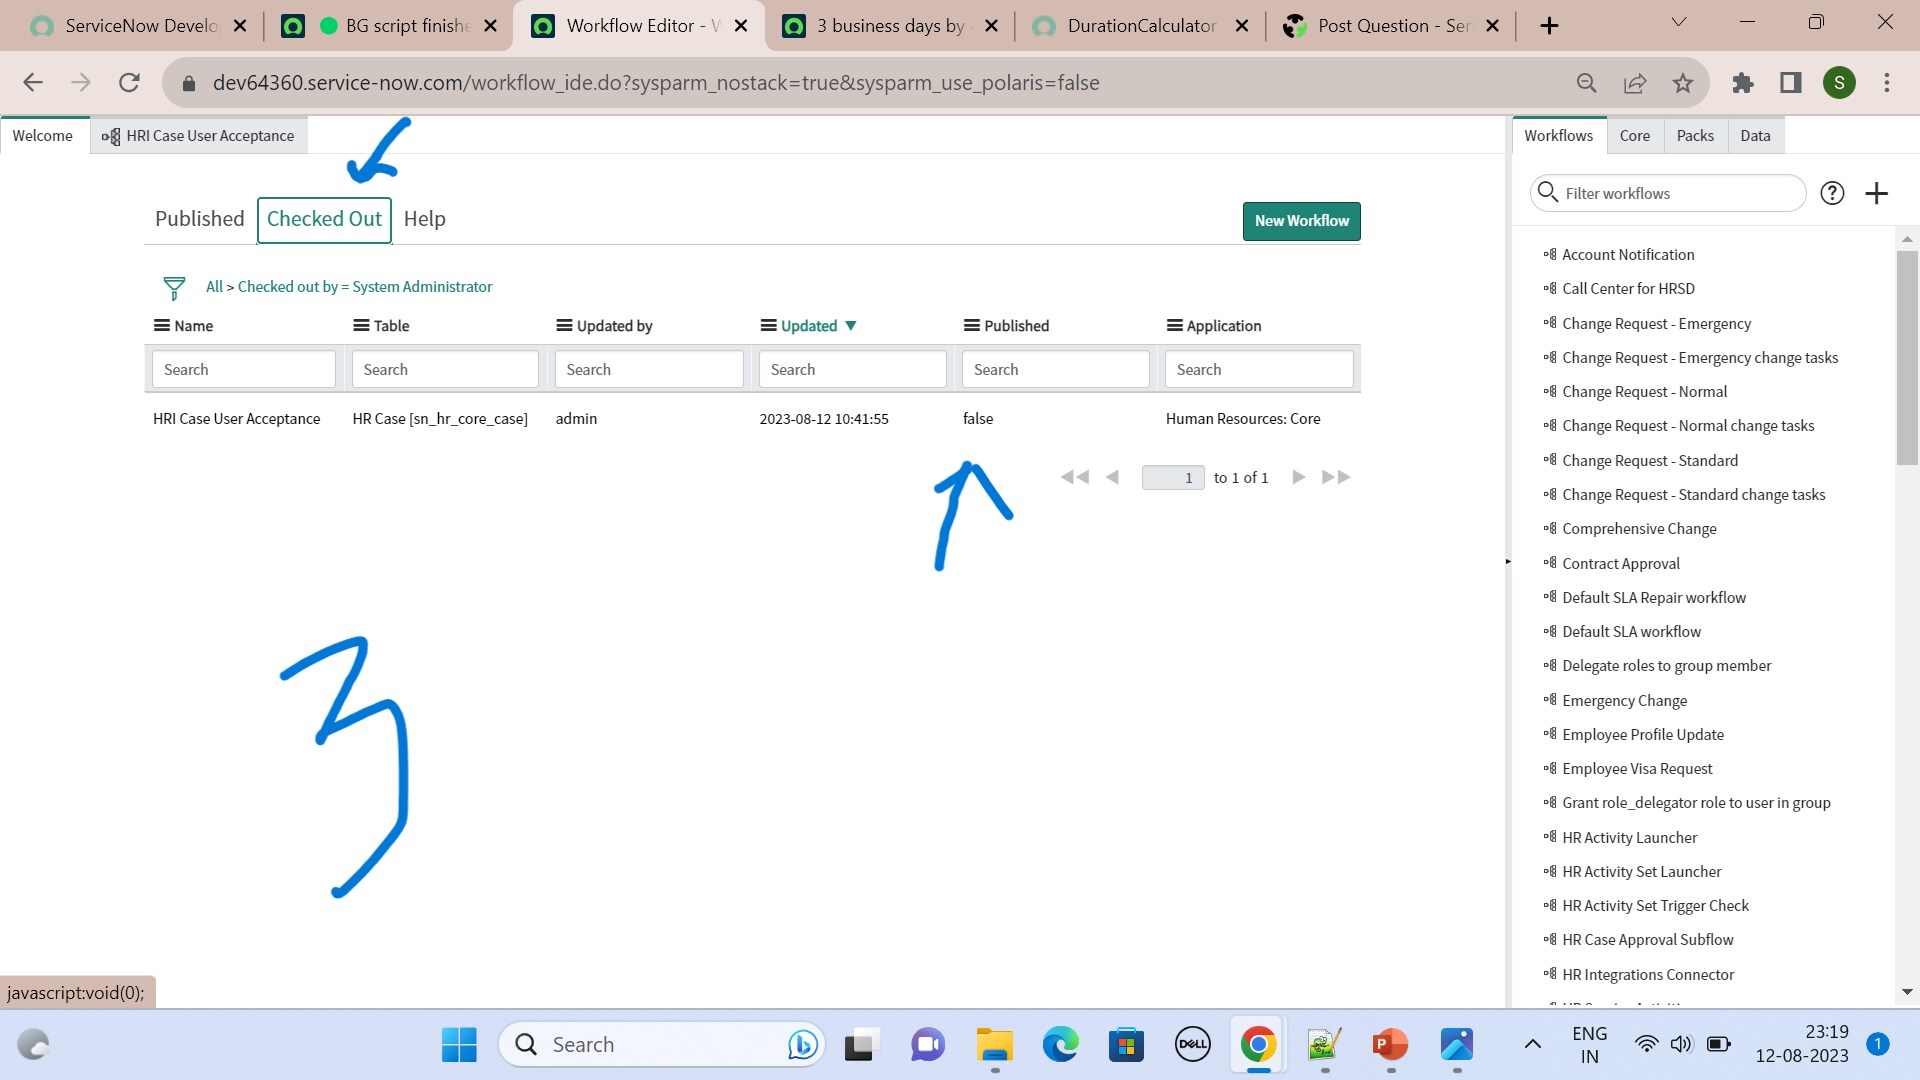This screenshot has width=1920, height=1080.
Task: Open Default SLA workflow item
Action: (1631, 632)
